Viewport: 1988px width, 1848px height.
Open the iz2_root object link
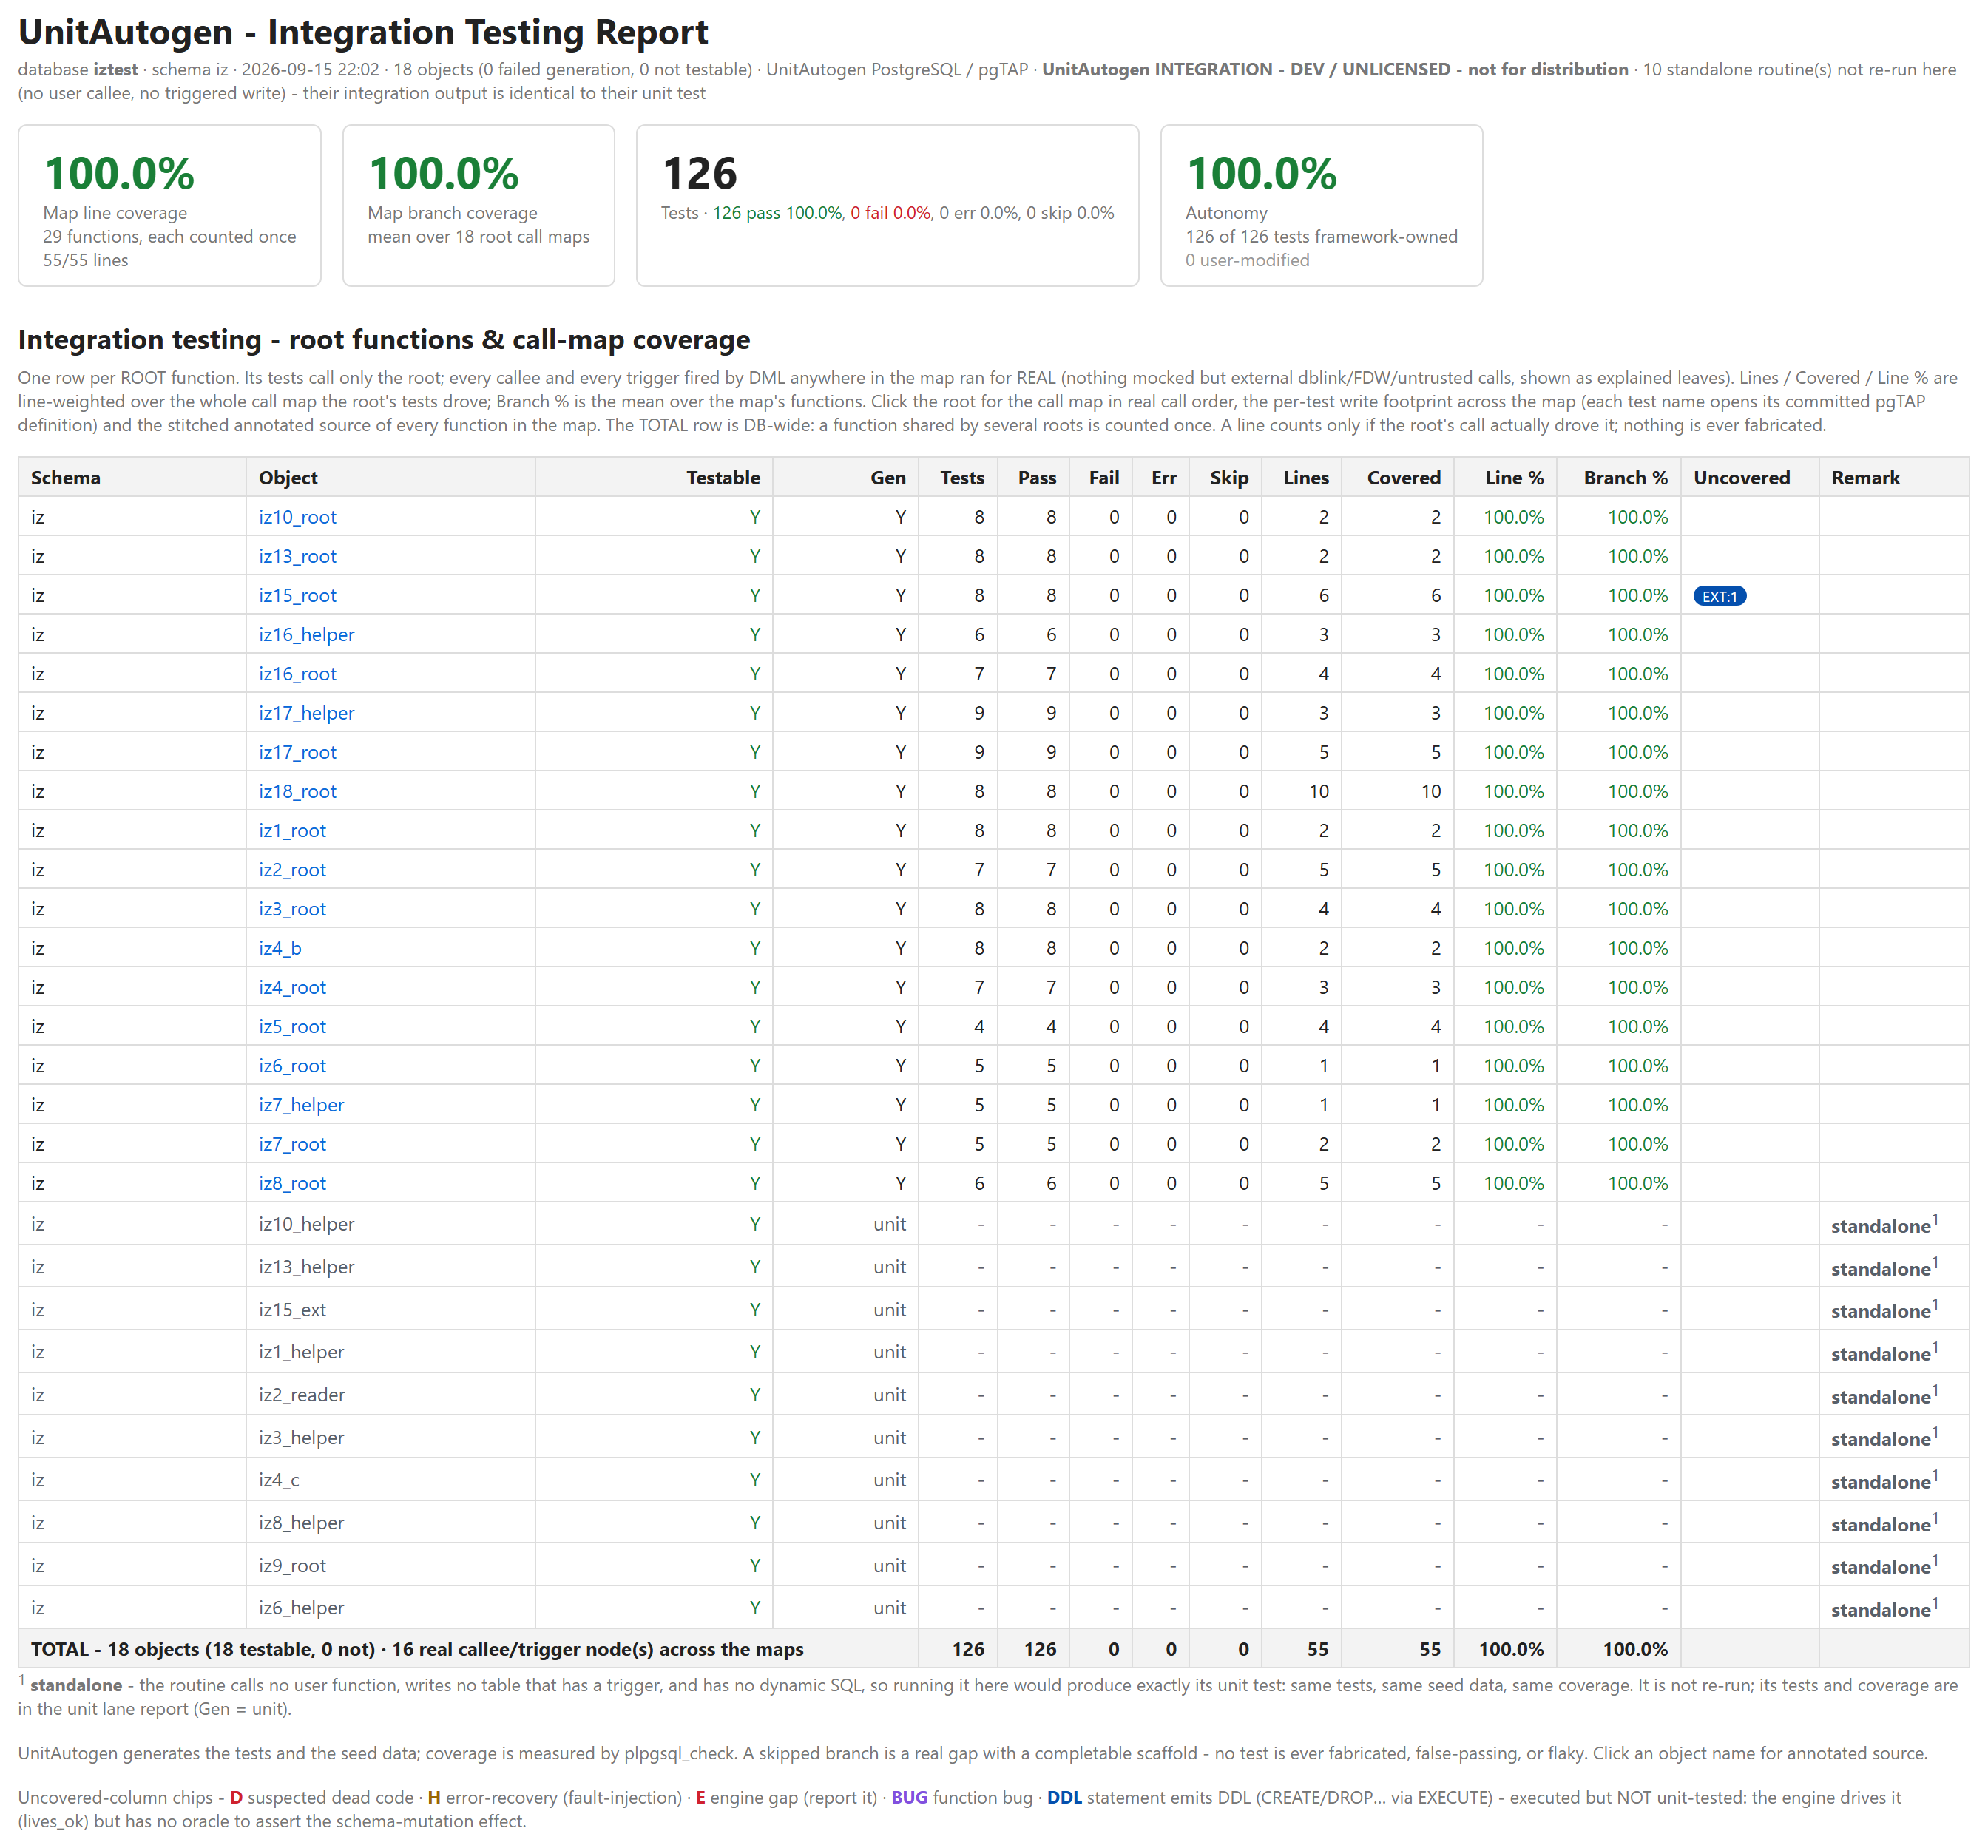(292, 870)
